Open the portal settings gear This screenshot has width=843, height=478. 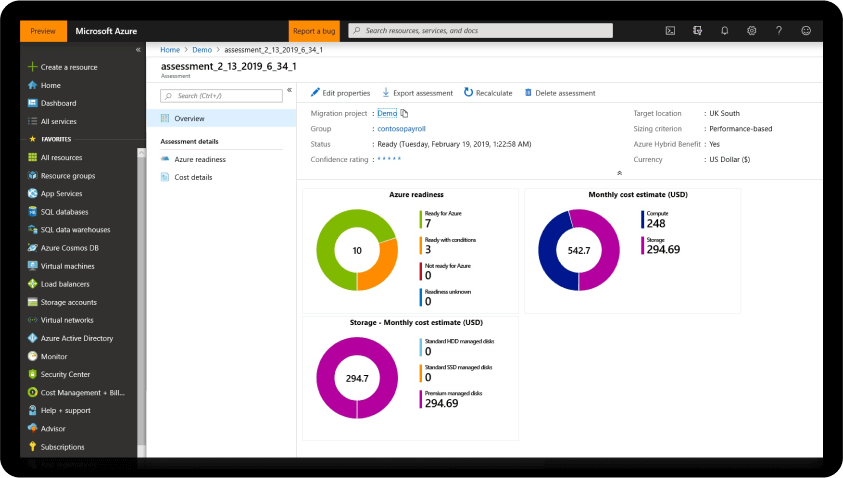tap(751, 31)
